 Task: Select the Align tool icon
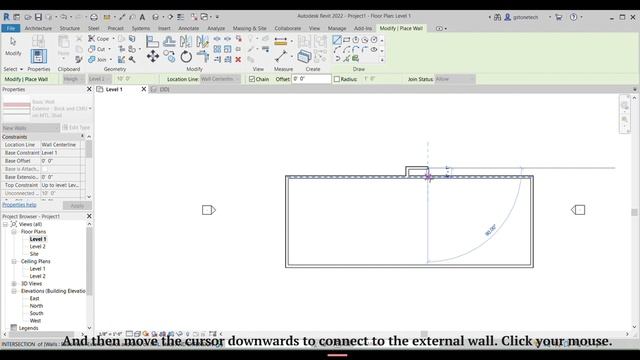tap(152, 41)
